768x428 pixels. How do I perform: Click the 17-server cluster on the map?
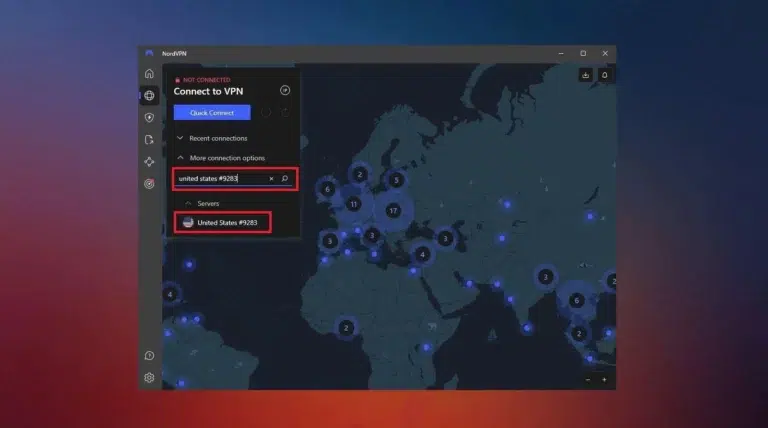pos(393,211)
